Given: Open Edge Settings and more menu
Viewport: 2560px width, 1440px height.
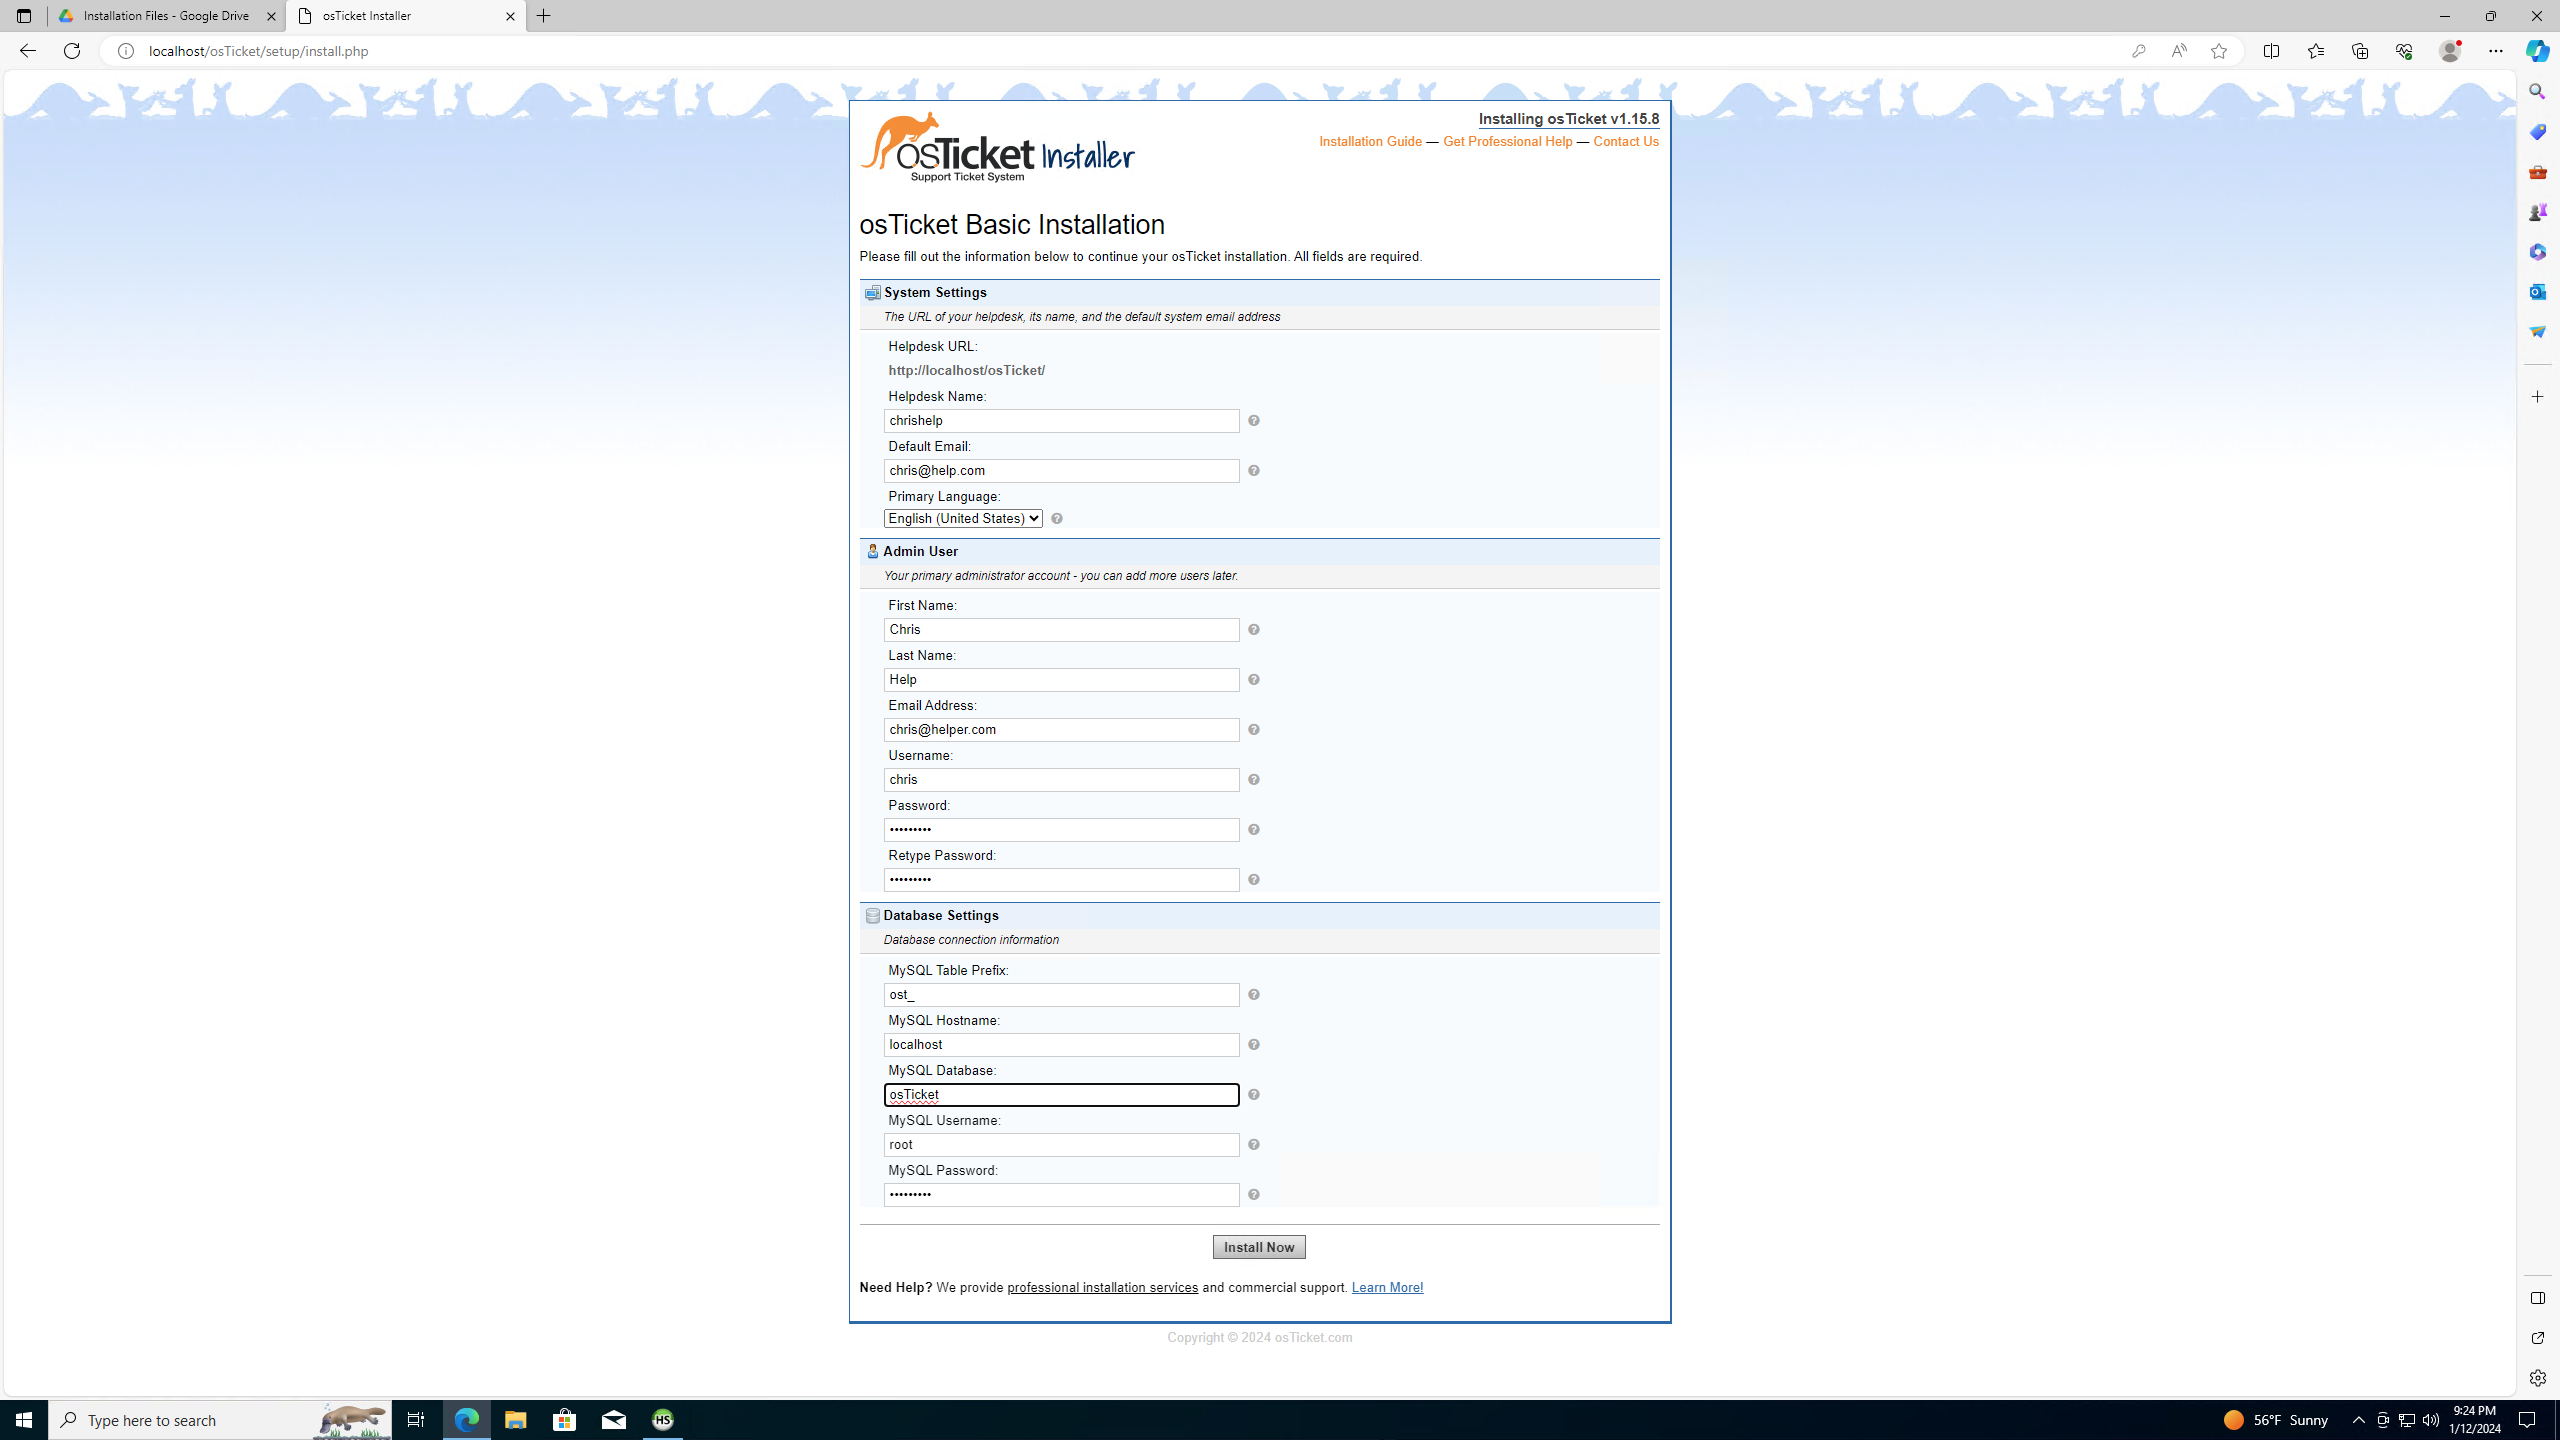Looking at the screenshot, I should tap(2495, 51).
